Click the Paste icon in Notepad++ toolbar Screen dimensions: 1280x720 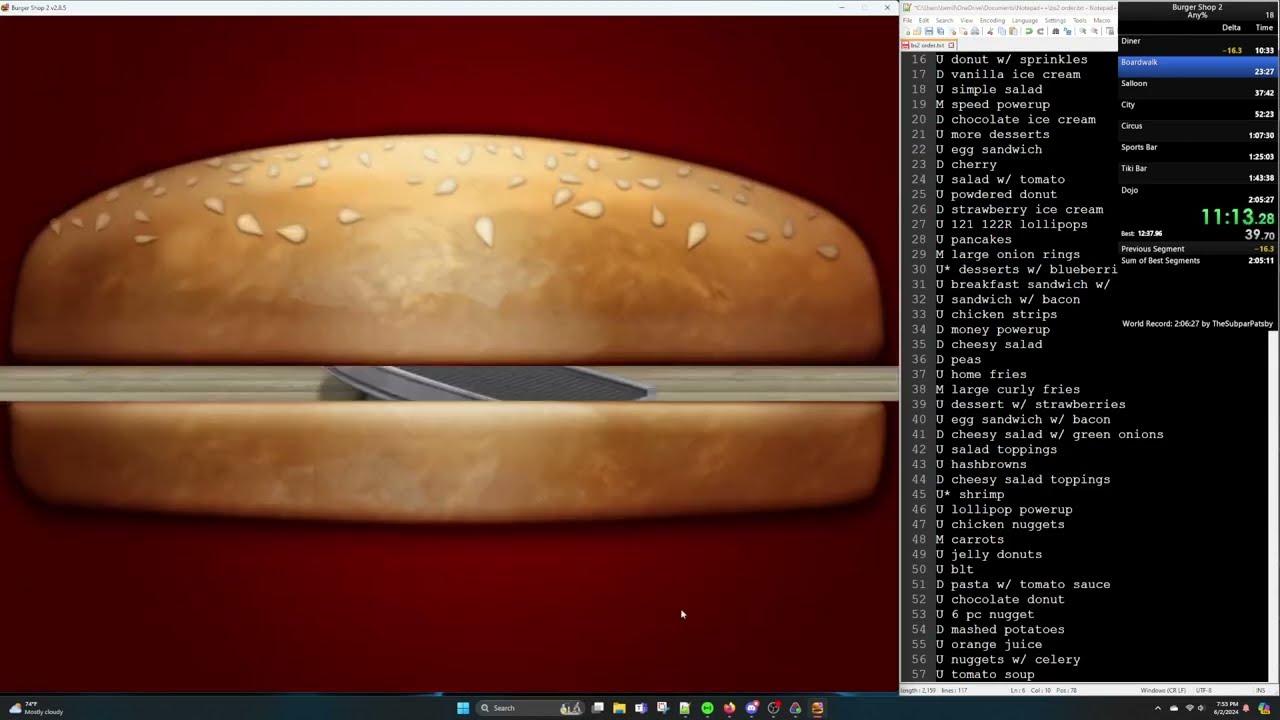[1013, 31]
